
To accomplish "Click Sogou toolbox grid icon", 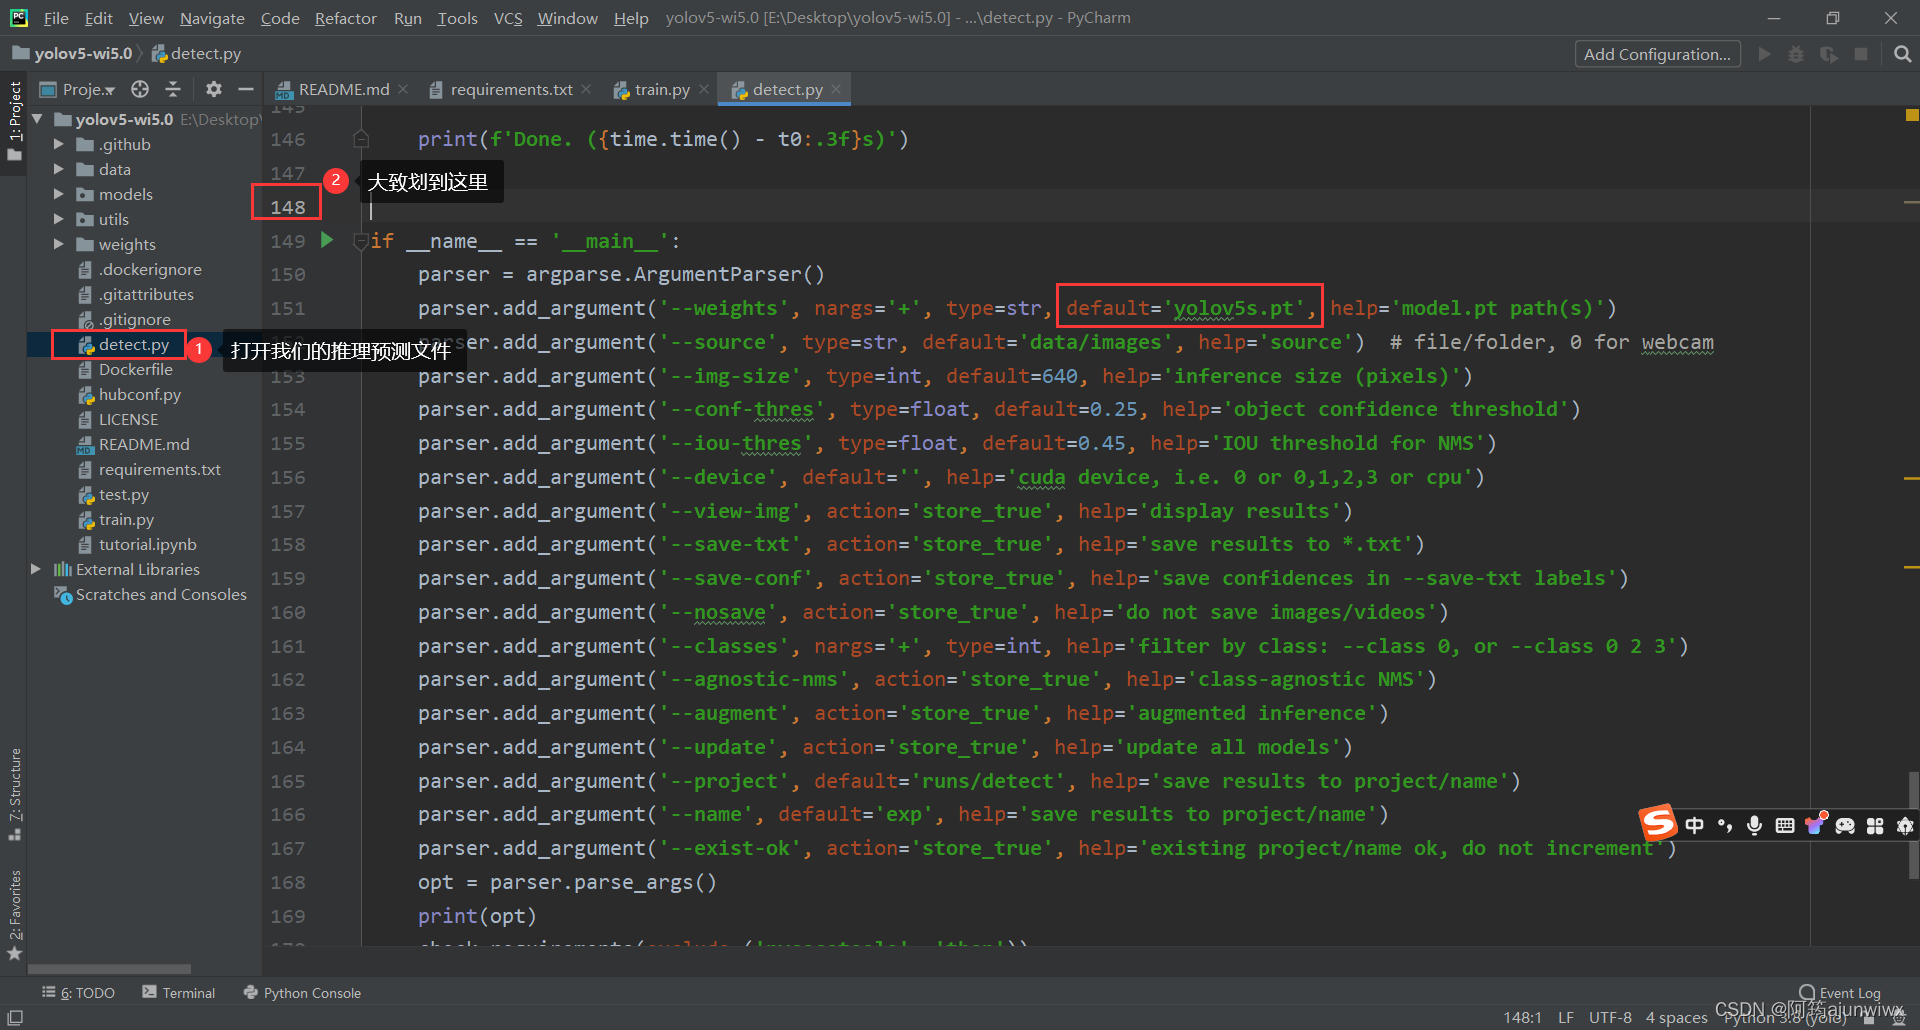I will click(1875, 825).
